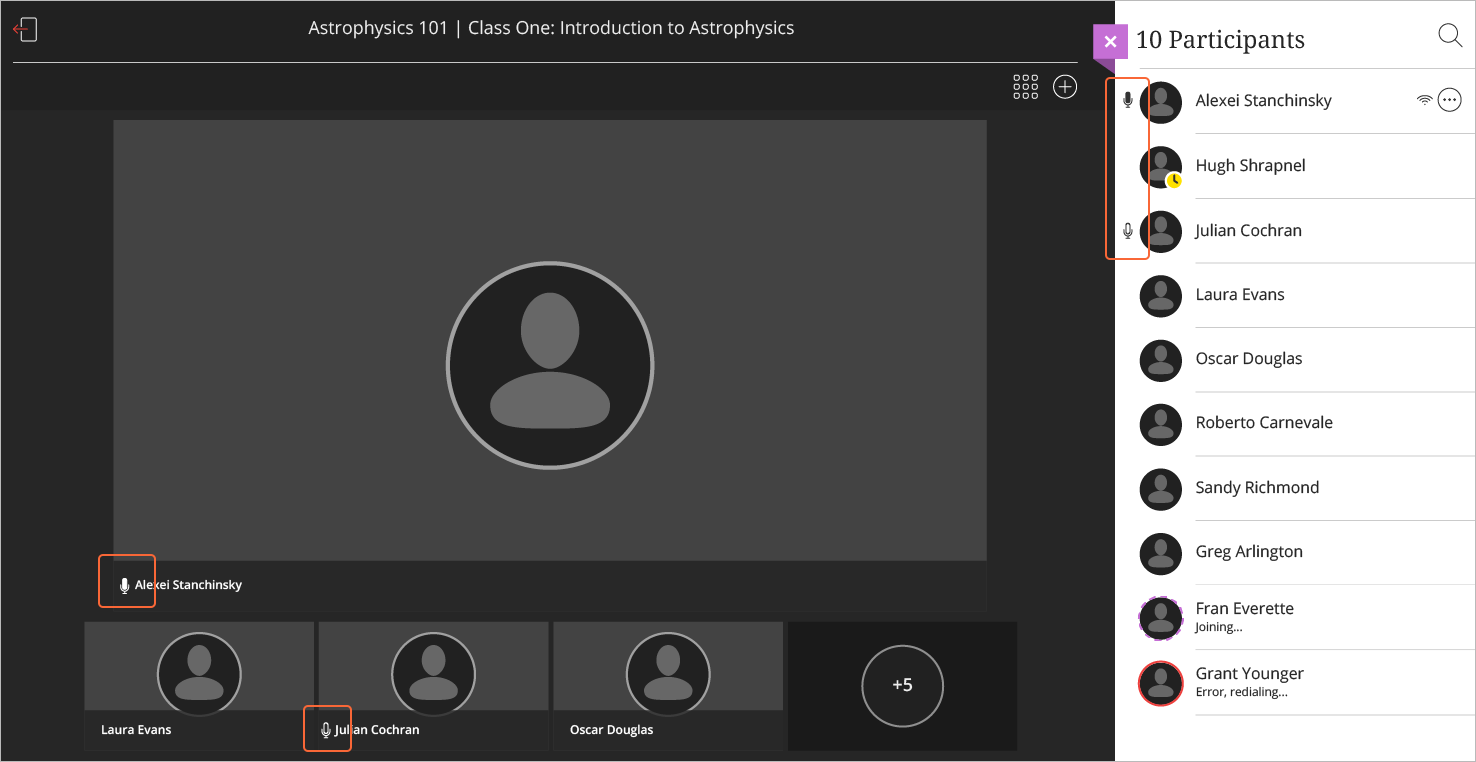Click Alexei Stanchinsky's network connection icon
This screenshot has height=762, width=1476.
[1424, 100]
